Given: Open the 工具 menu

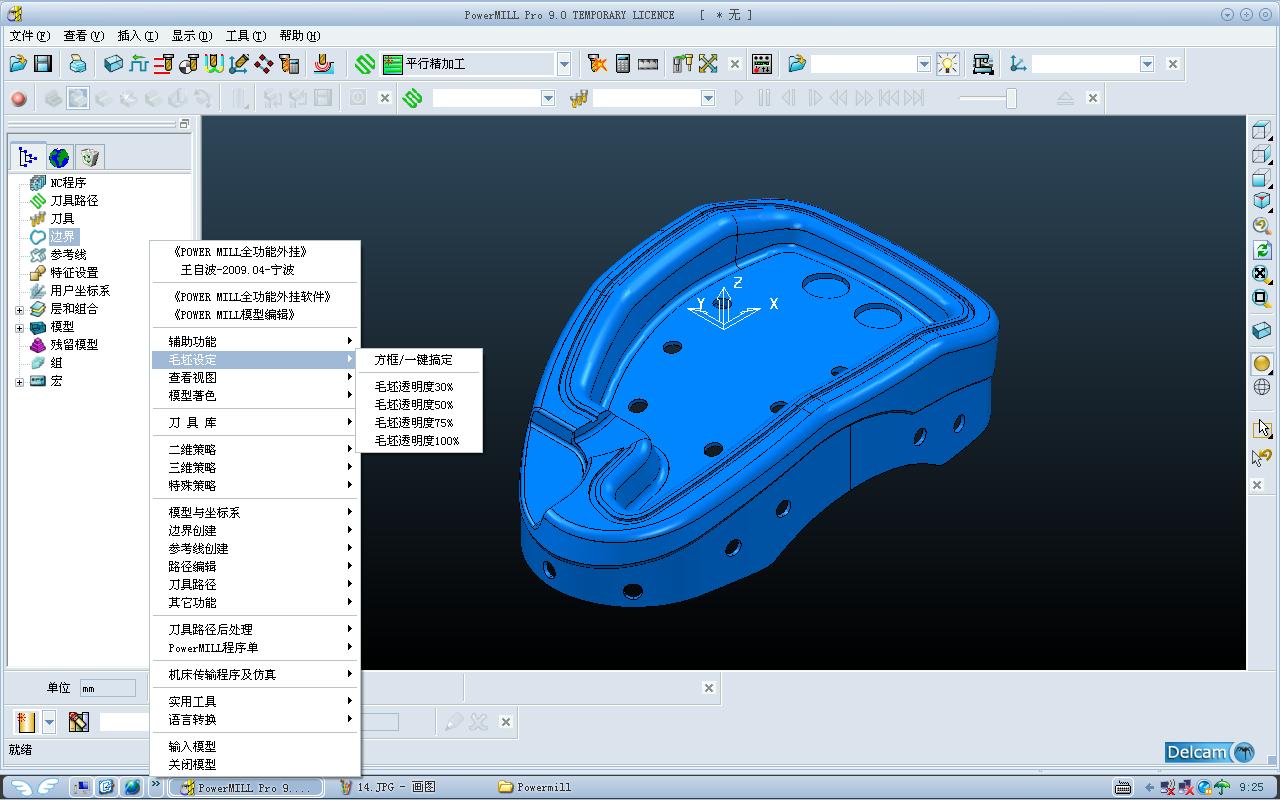Looking at the screenshot, I should (x=245, y=36).
